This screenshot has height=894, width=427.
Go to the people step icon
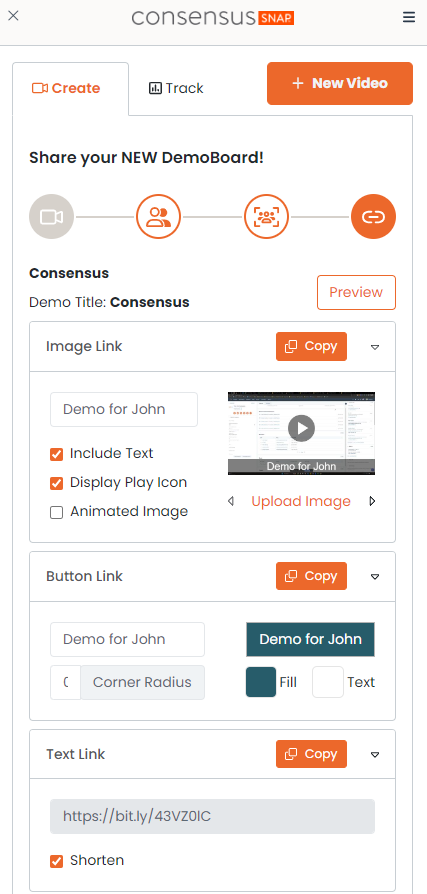tap(158, 217)
